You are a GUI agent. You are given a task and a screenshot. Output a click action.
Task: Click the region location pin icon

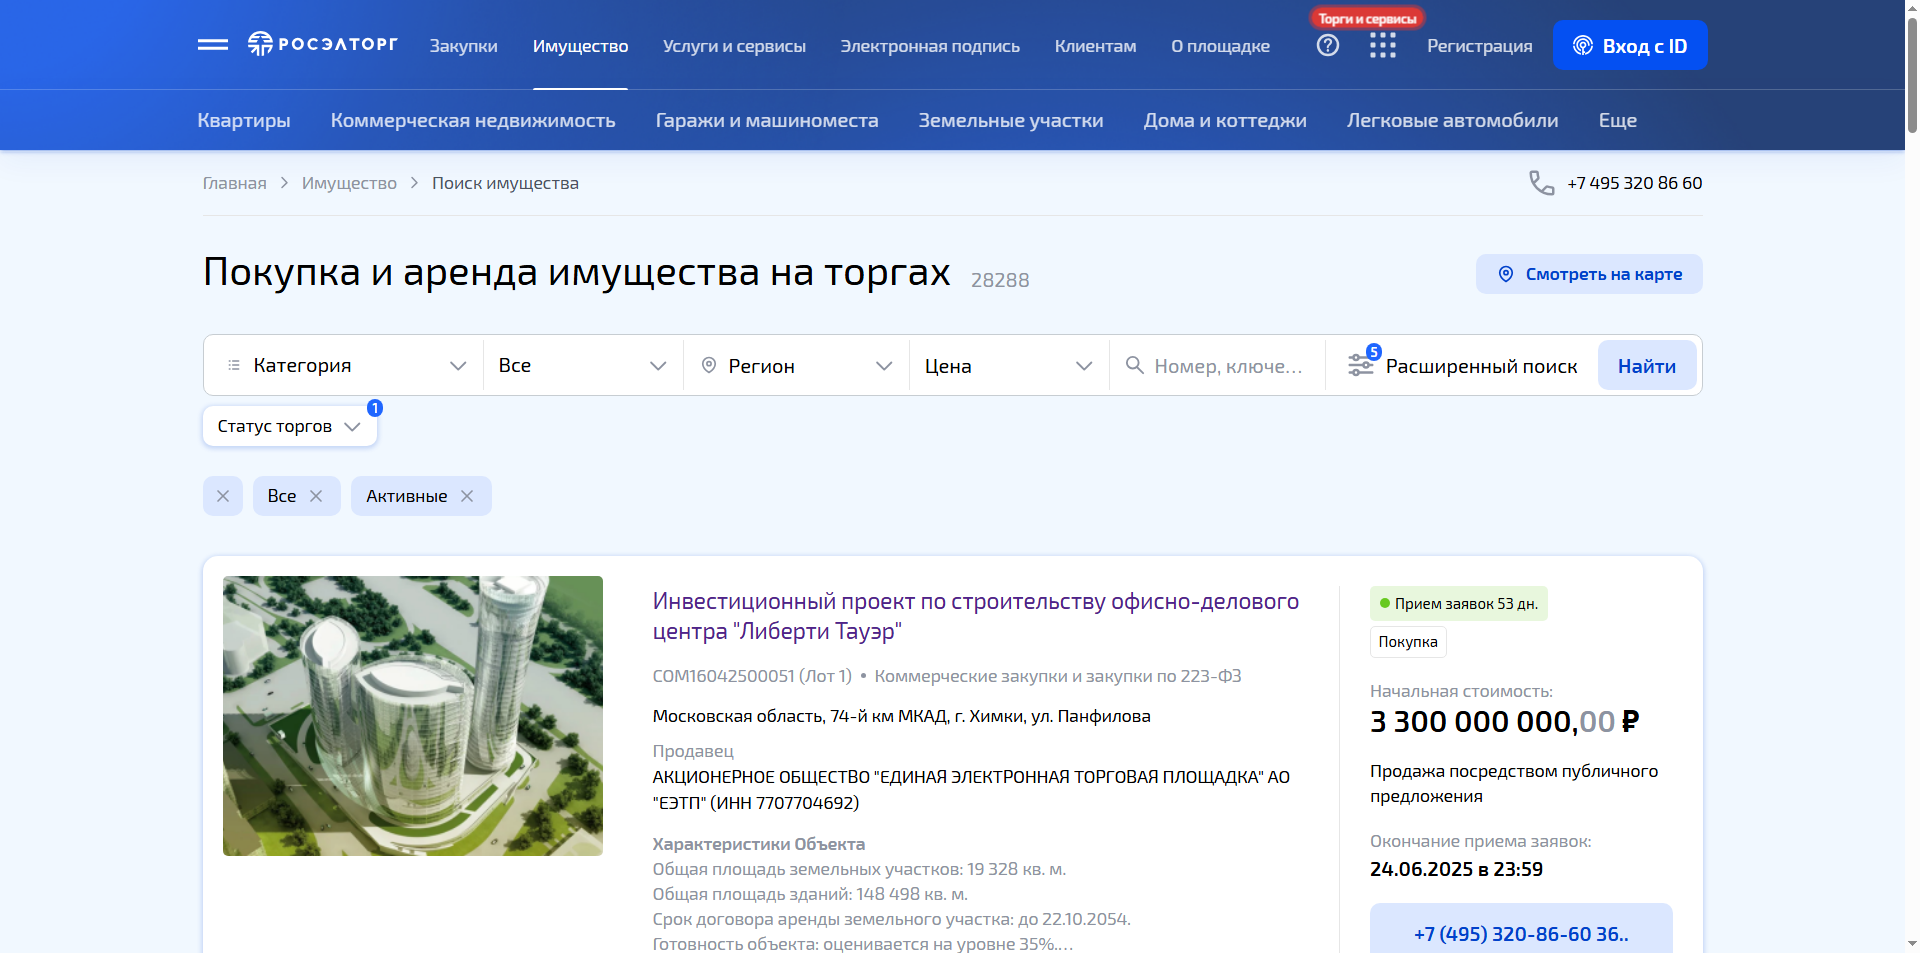tap(709, 365)
